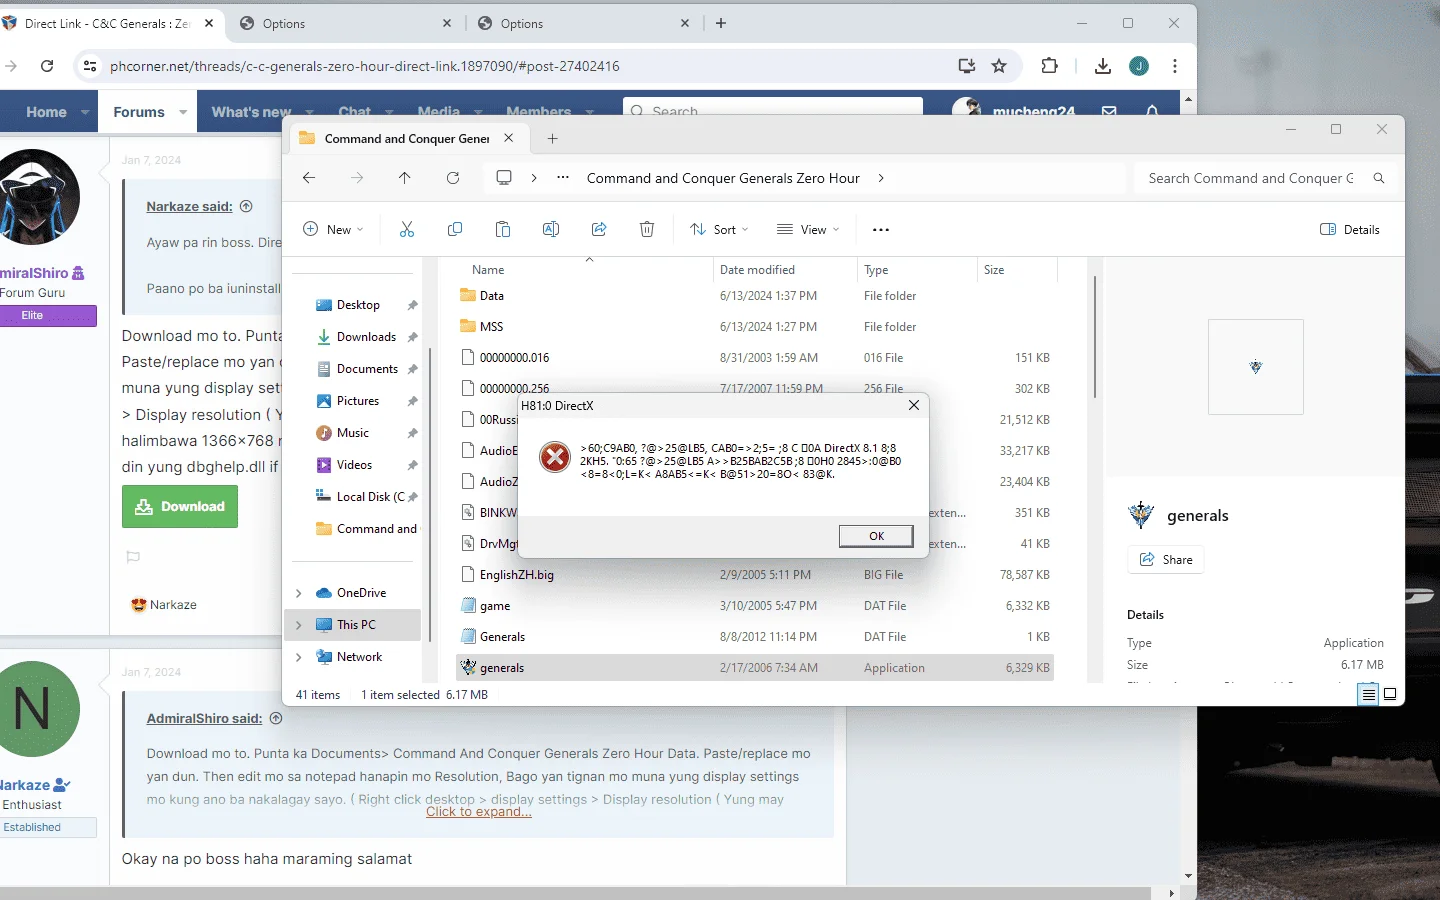Sort files by Date modified column
Viewport: 1440px width, 900px height.
pyautogui.click(x=757, y=270)
